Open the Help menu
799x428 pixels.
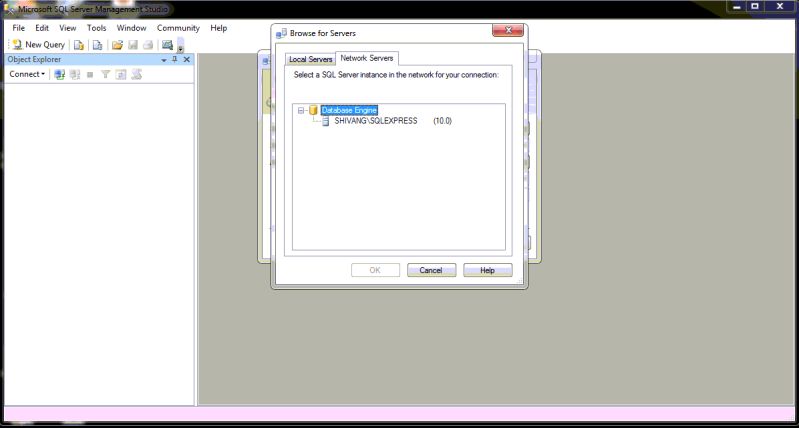pyautogui.click(x=218, y=28)
